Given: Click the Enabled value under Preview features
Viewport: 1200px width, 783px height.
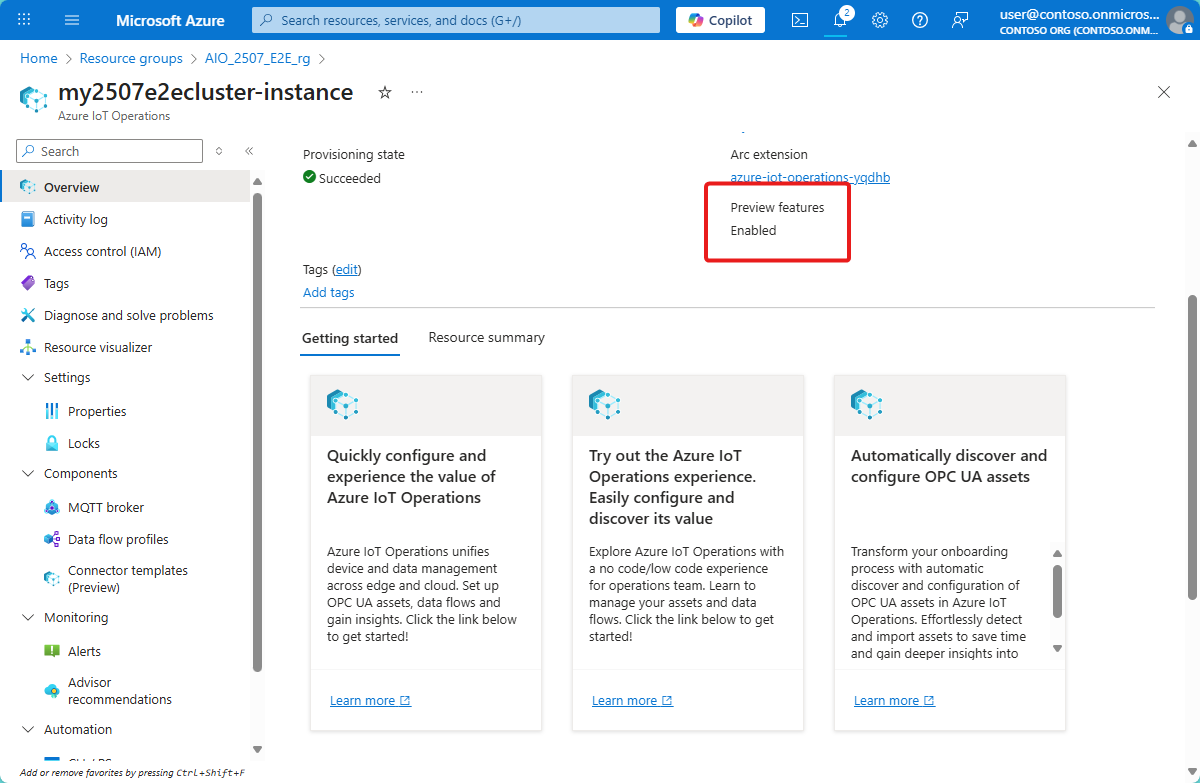Looking at the screenshot, I should (x=753, y=230).
